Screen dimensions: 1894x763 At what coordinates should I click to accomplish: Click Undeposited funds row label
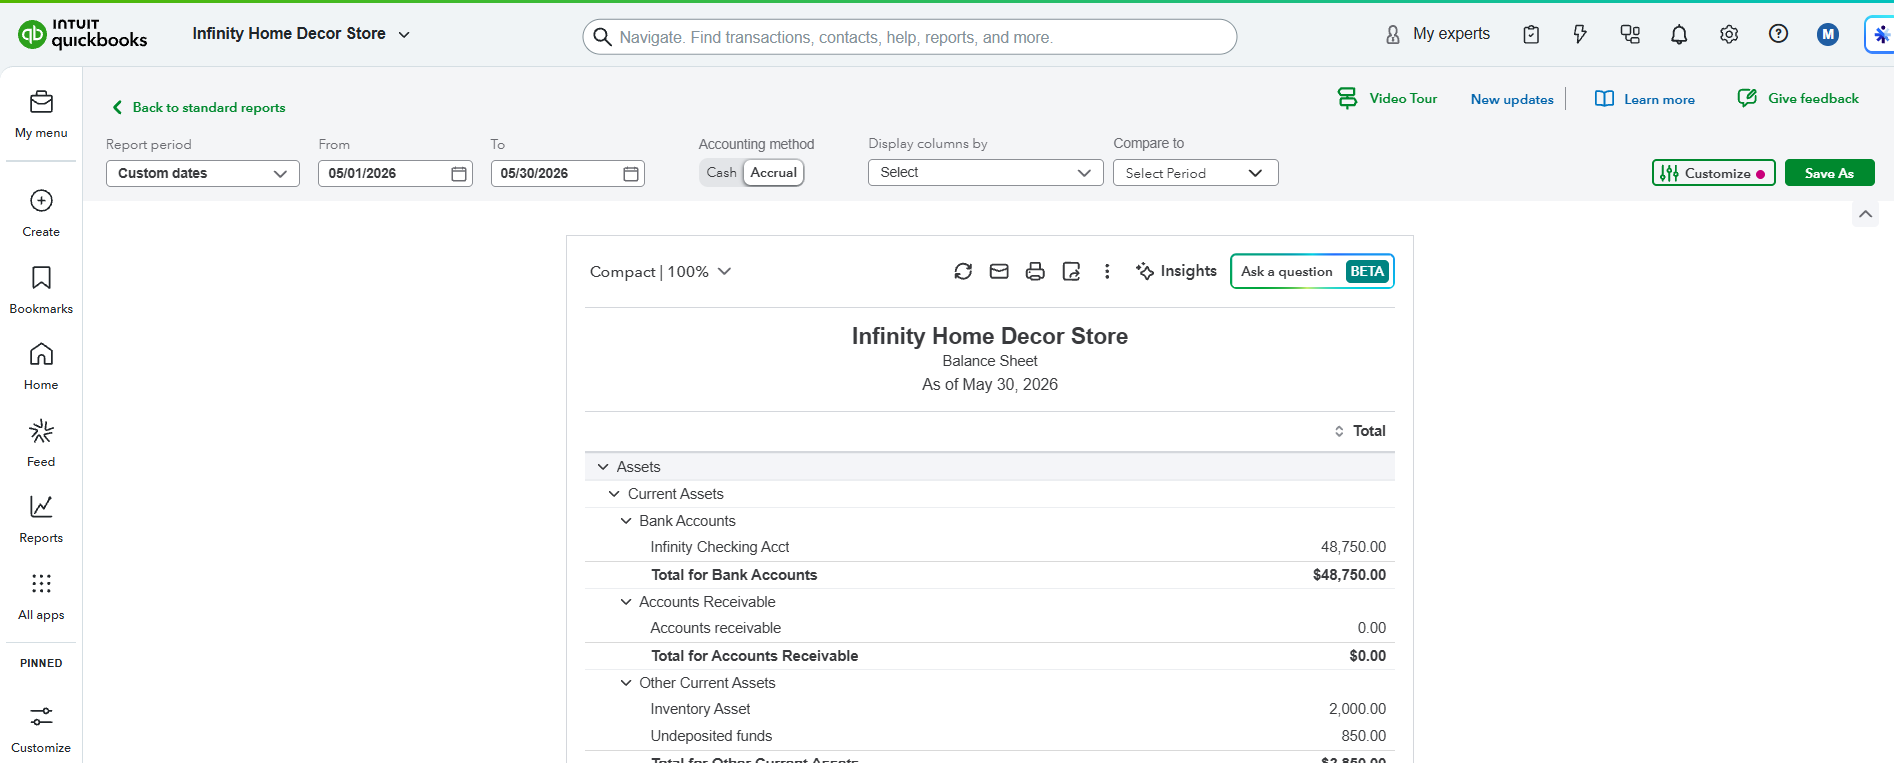pos(711,736)
